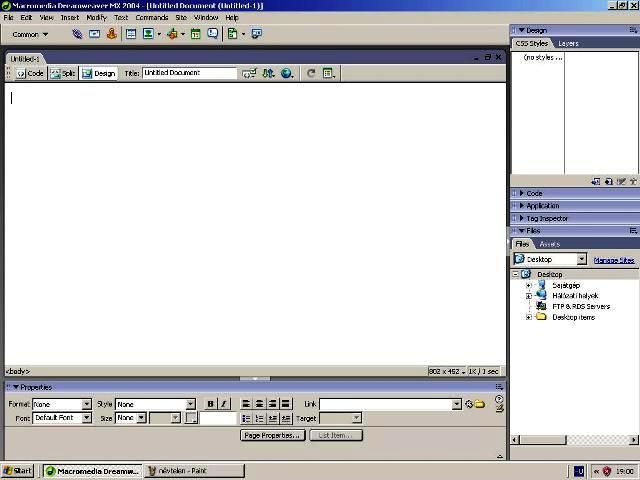
Task: Insert a Named Anchor
Action: pyautogui.click(x=112, y=34)
